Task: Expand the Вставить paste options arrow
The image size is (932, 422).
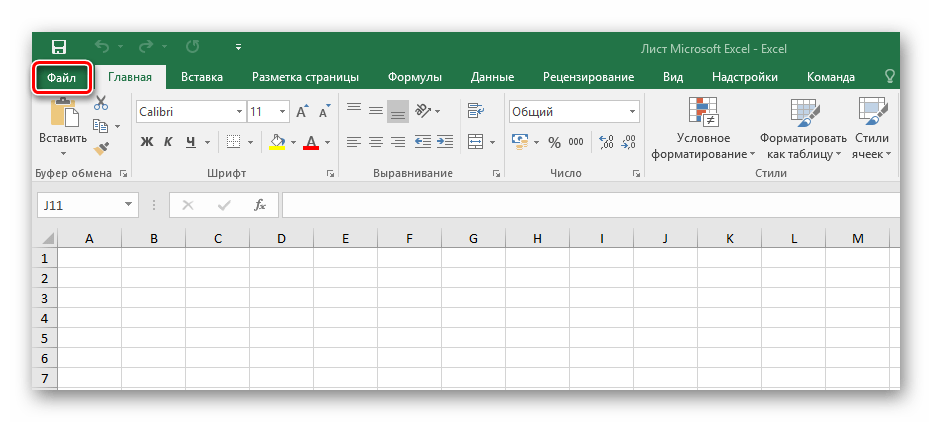Action: pos(63,154)
